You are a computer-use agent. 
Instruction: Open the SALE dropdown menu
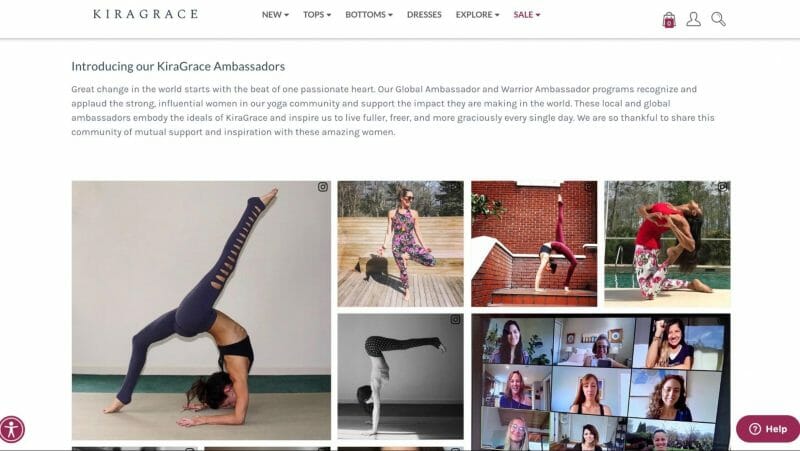click(x=527, y=15)
